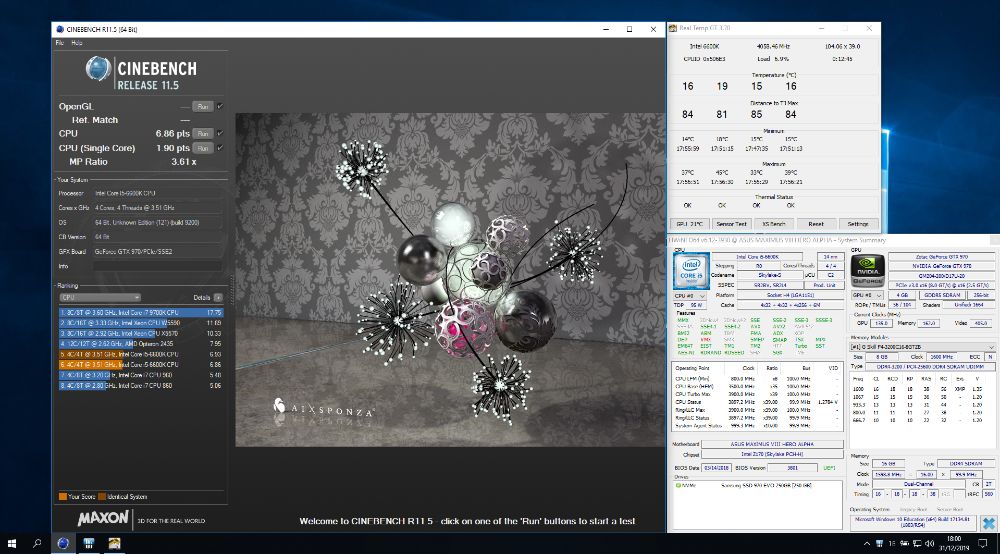Click the rendered Aixsponza scene image
This screenshot has height=554, width=1000.
point(450,280)
